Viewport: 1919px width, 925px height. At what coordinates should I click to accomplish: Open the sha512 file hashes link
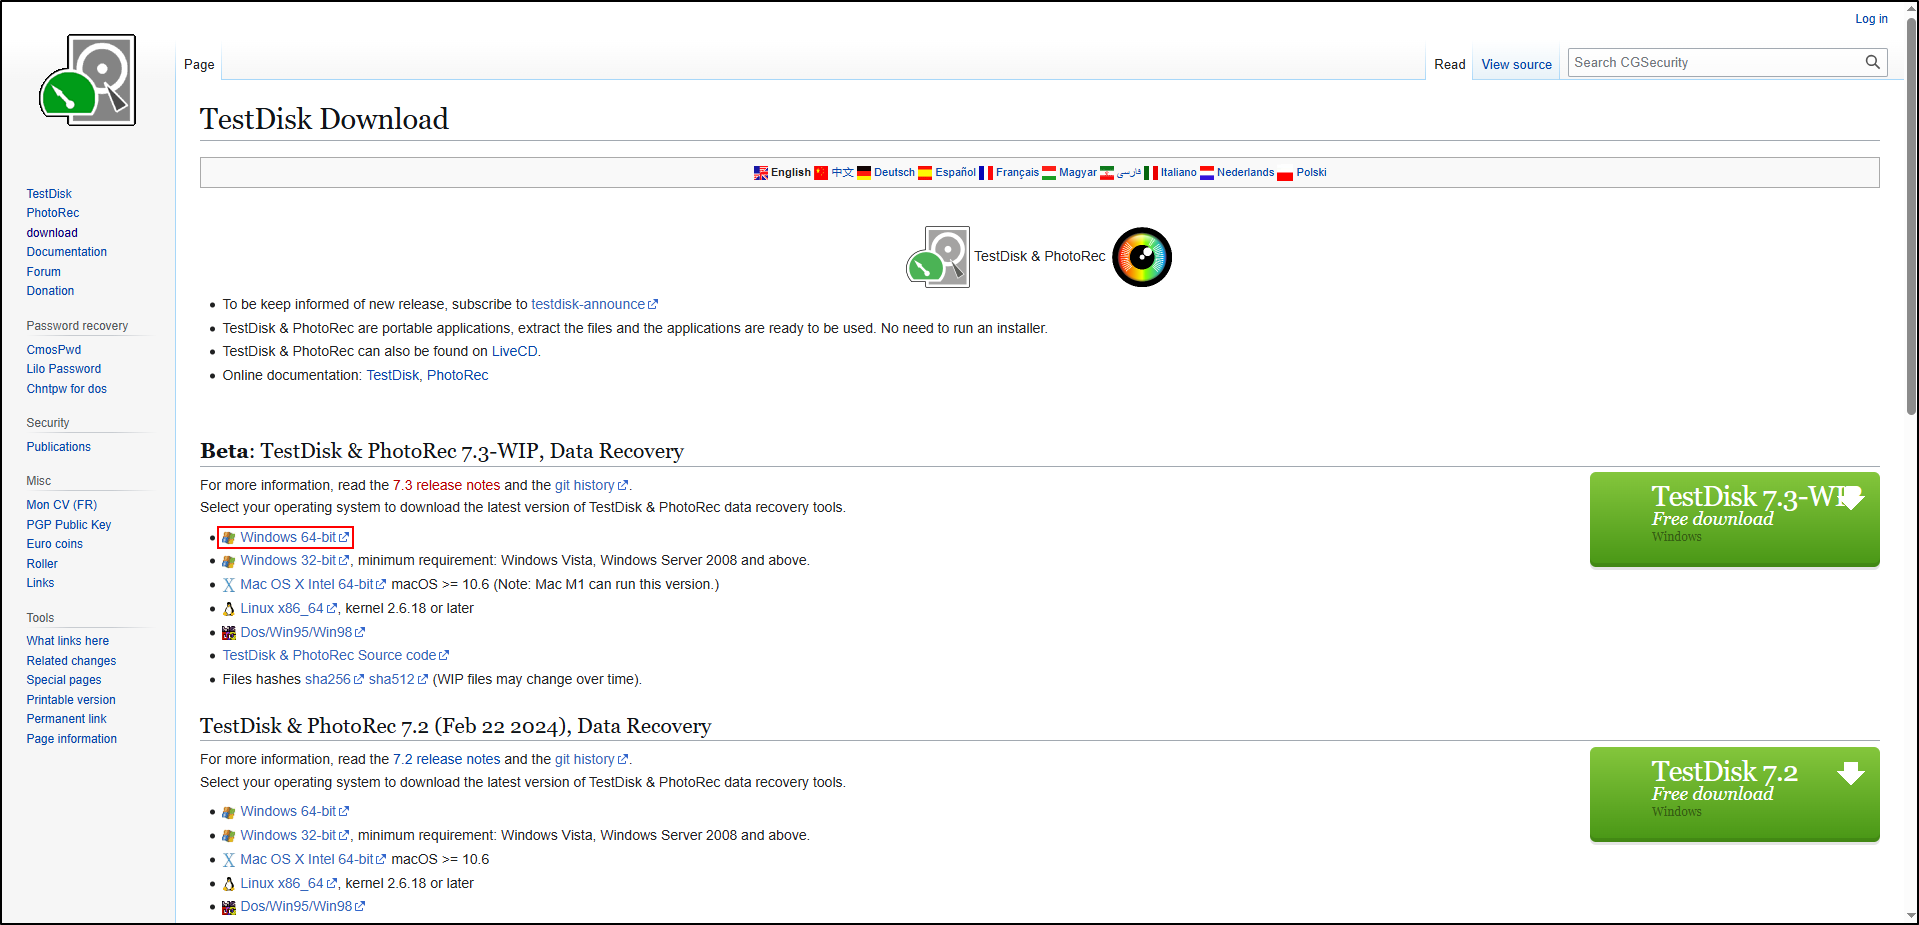[398, 679]
